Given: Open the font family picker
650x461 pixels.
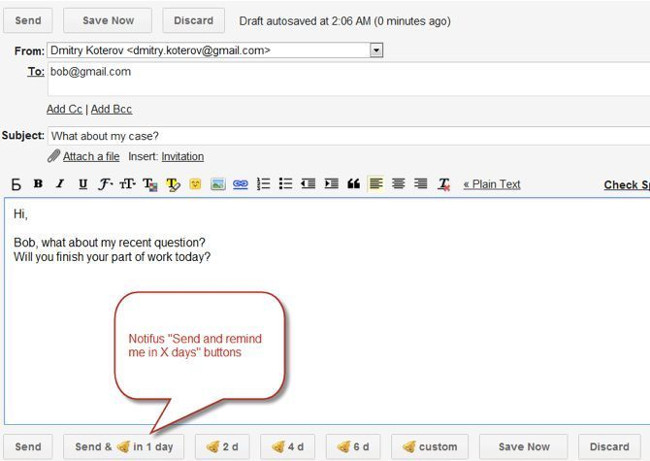Looking at the screenshot, I should pyautogui.click(x=105, y=184).
